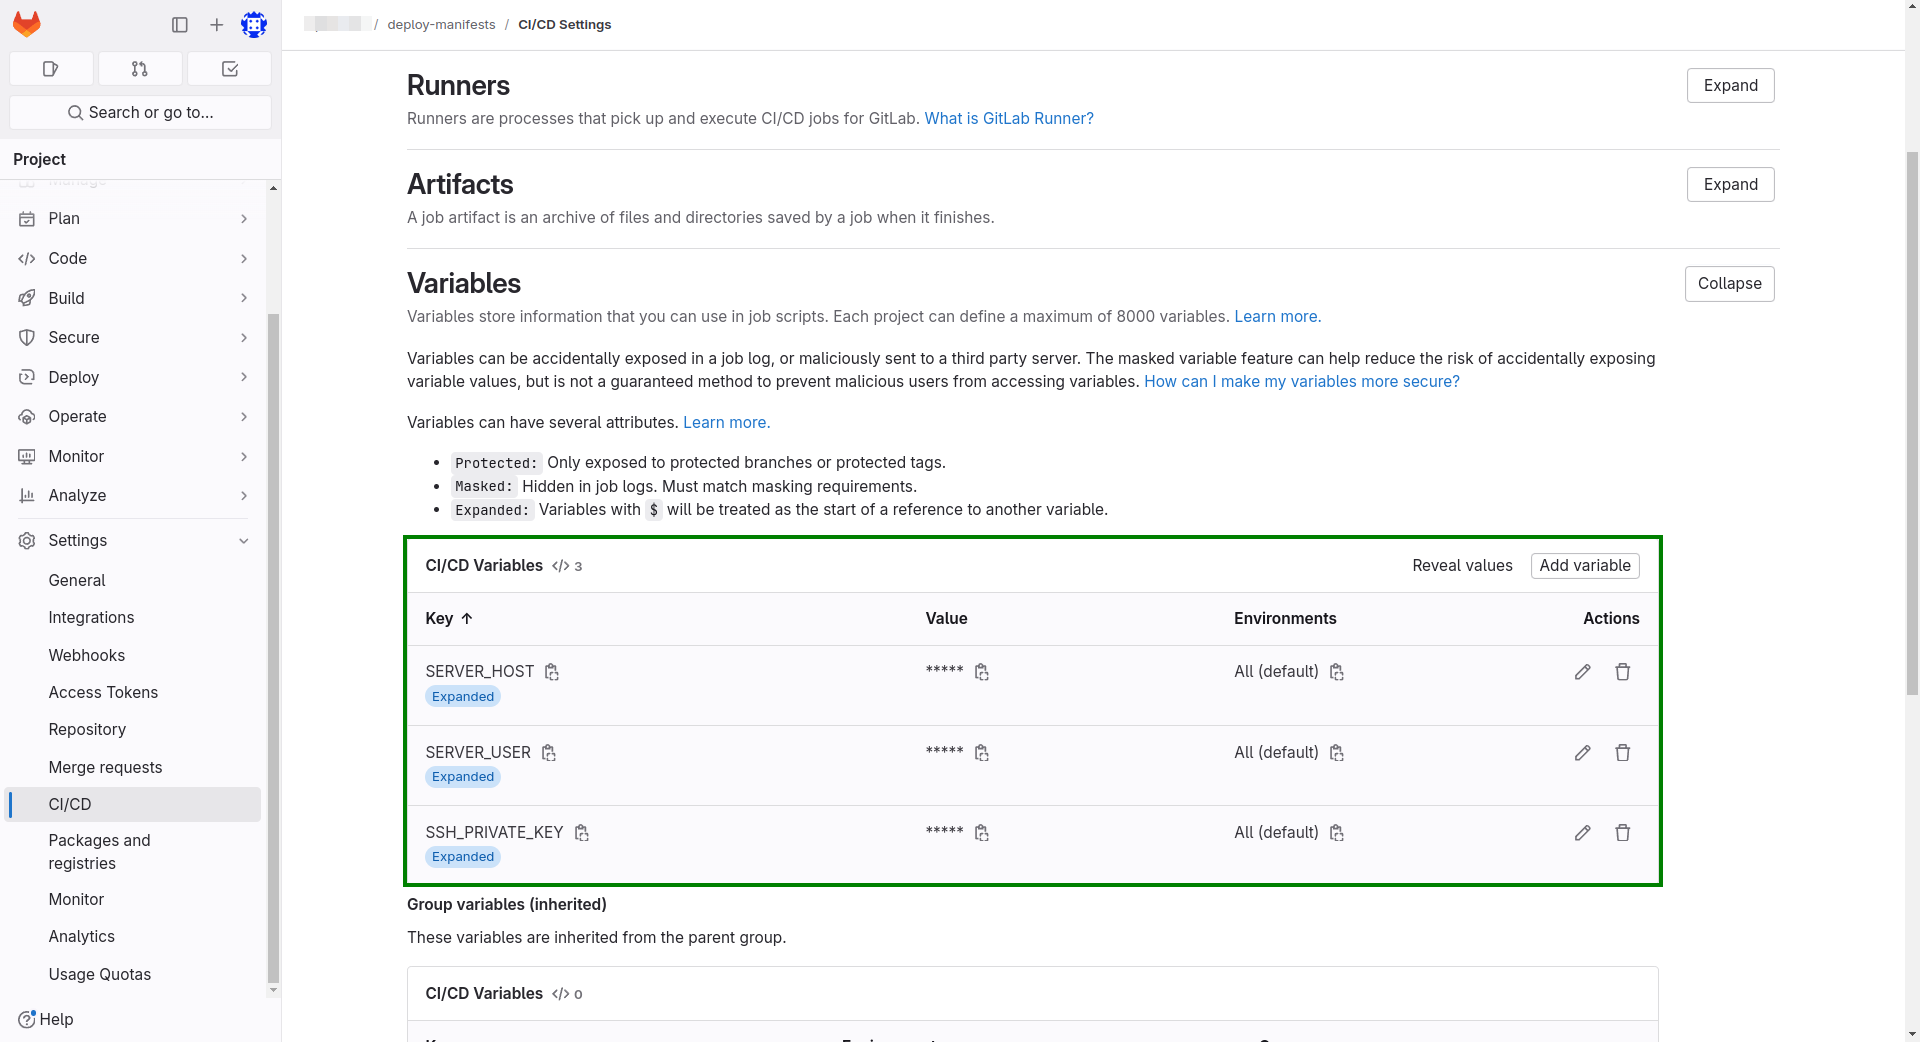Expand the Analyze sidebar section
This screenshot has width=1920, height=1042.
[x=133, y=496]
